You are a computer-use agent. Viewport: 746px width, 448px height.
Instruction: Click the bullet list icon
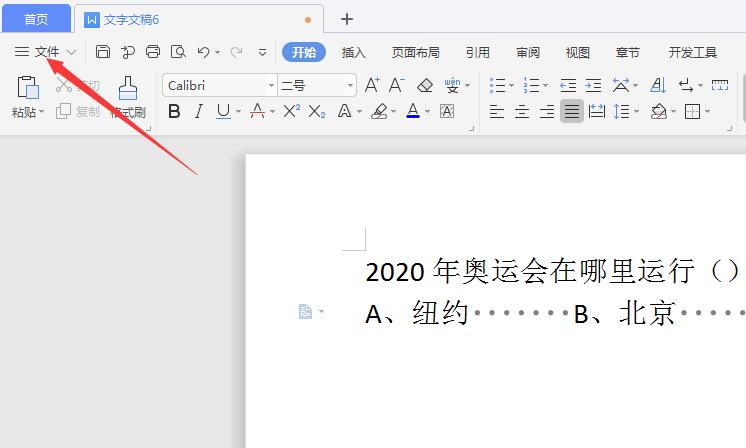(x=497, y=86)
